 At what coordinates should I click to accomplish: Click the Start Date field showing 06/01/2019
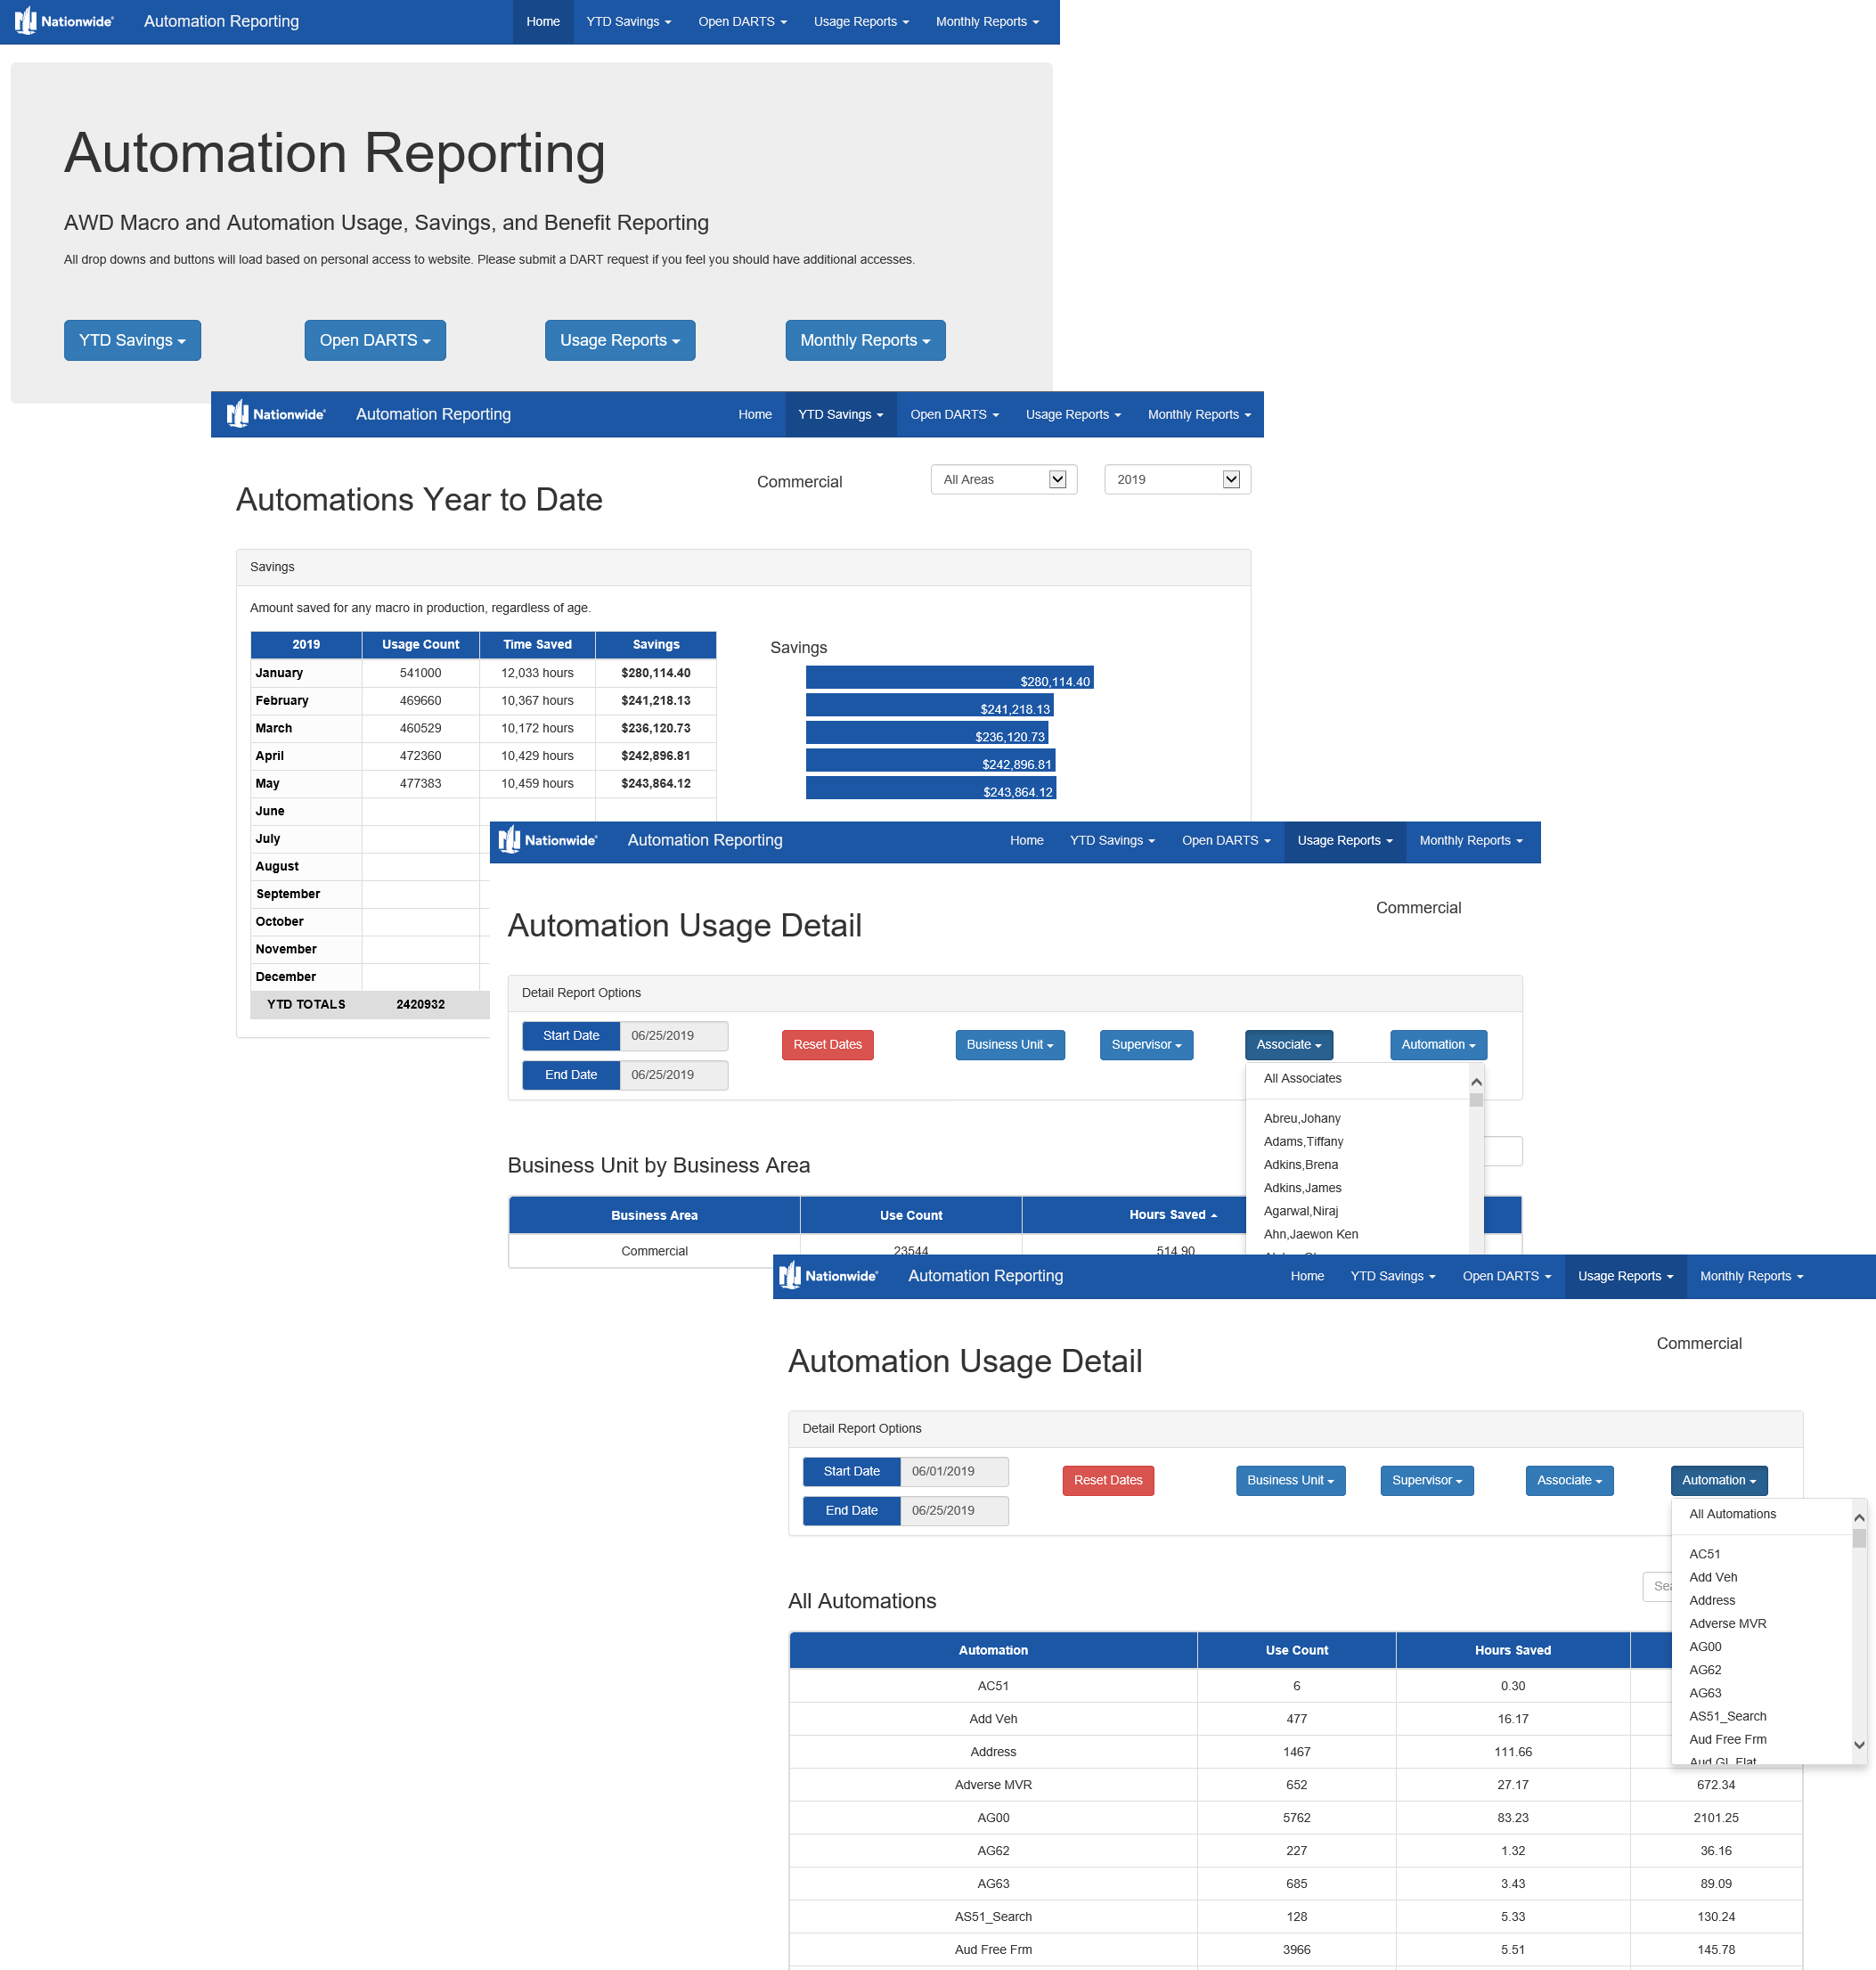[953, 1471]
